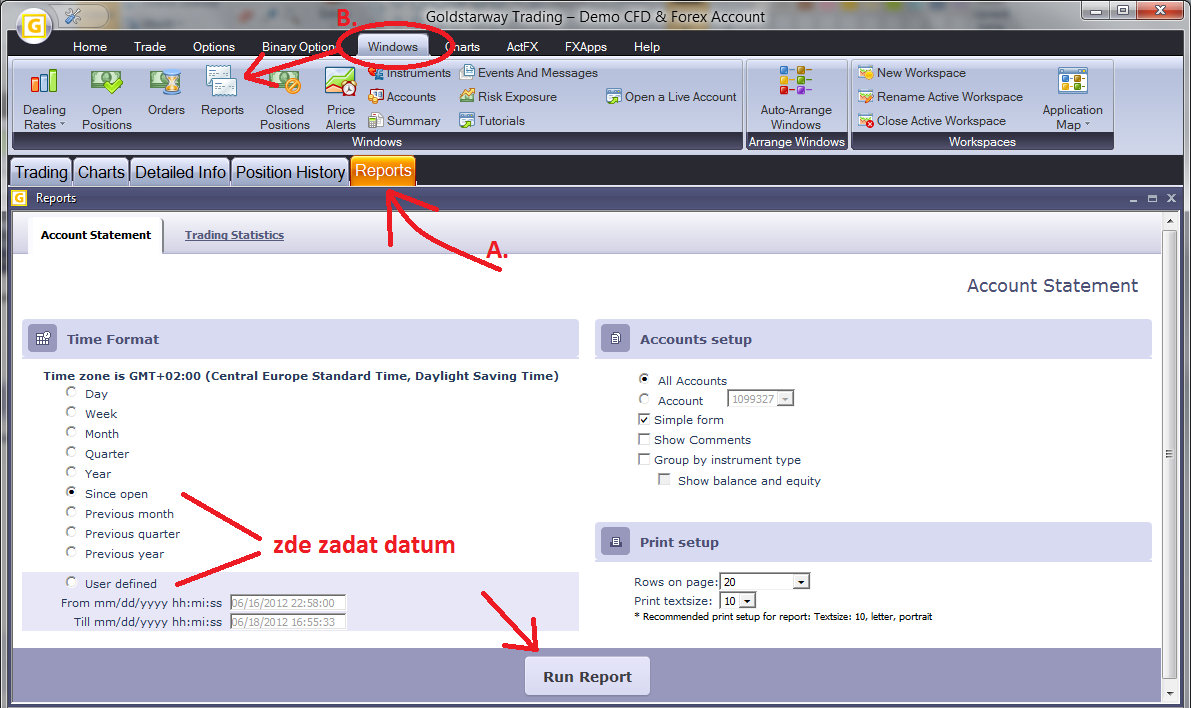The width and height of the screenshot is (1191, 708).
Task: Expand the Account number dropdown
Action: [786, 399]
